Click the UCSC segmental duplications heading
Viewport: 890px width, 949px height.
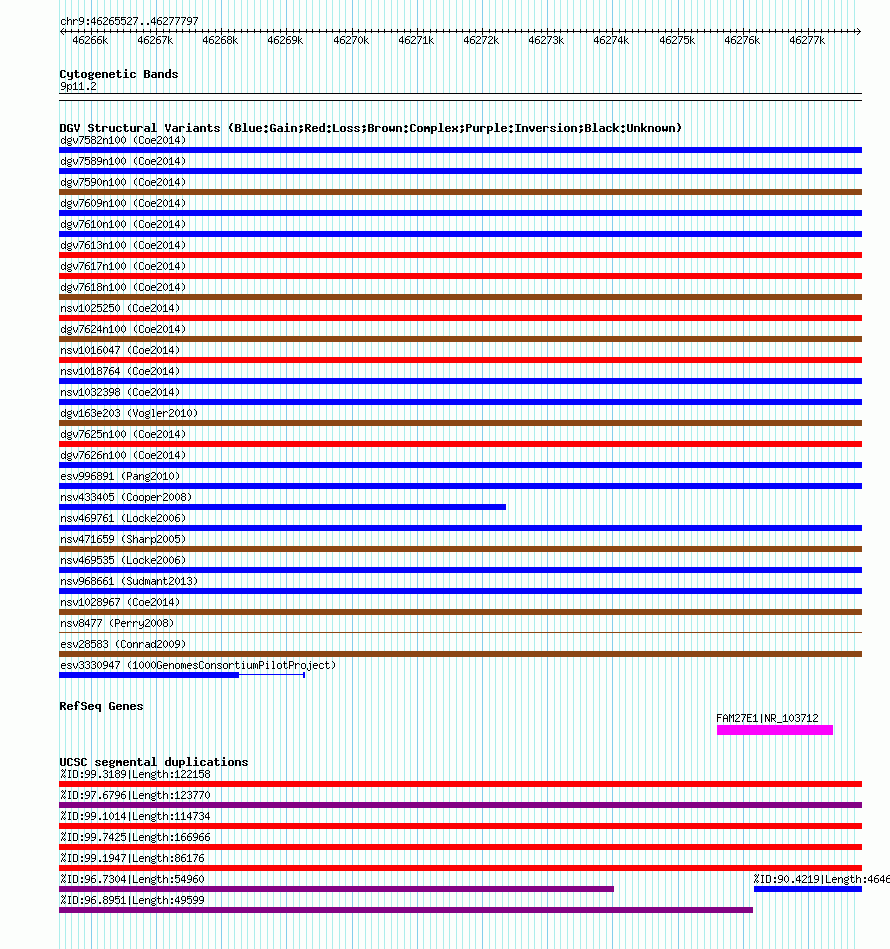pyautogui.click(x=154, y=762)
